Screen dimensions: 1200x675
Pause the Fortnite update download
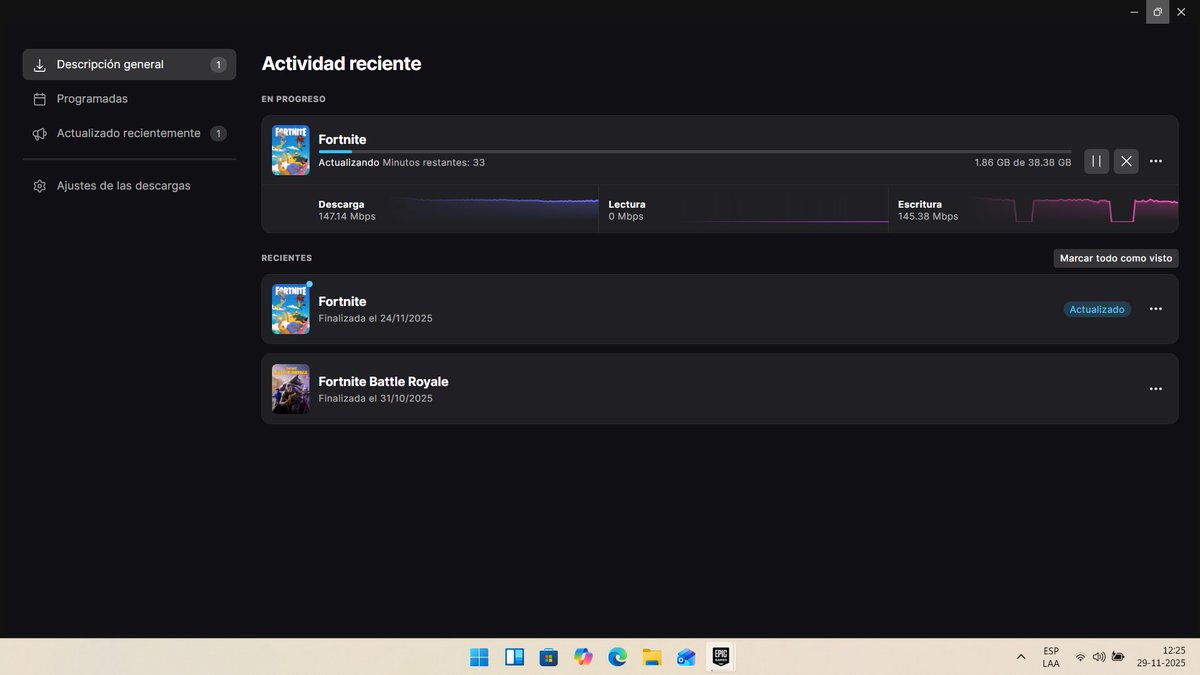pyautogui.click(x=1095, y=160)
